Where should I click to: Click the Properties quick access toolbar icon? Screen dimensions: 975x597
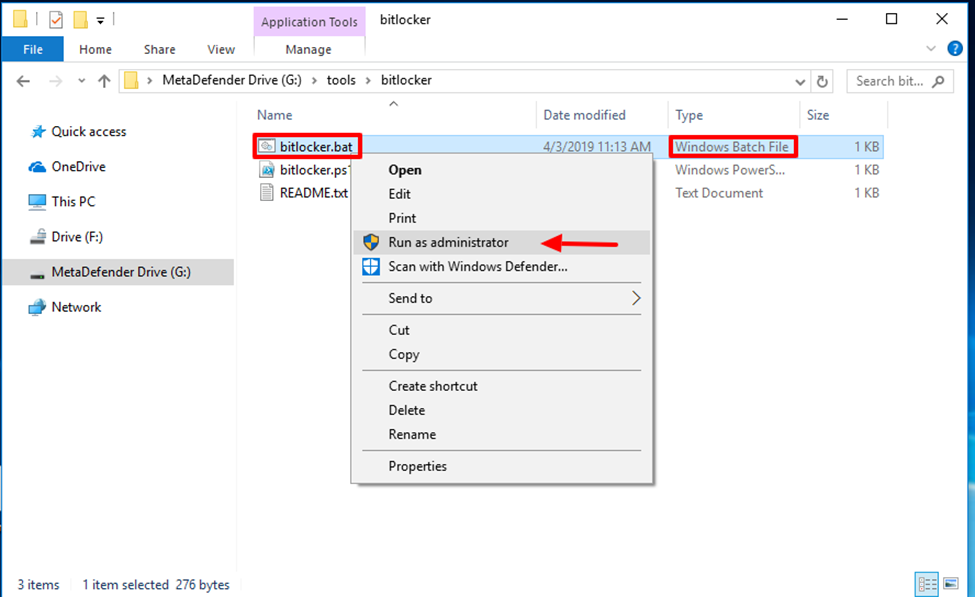56,20
